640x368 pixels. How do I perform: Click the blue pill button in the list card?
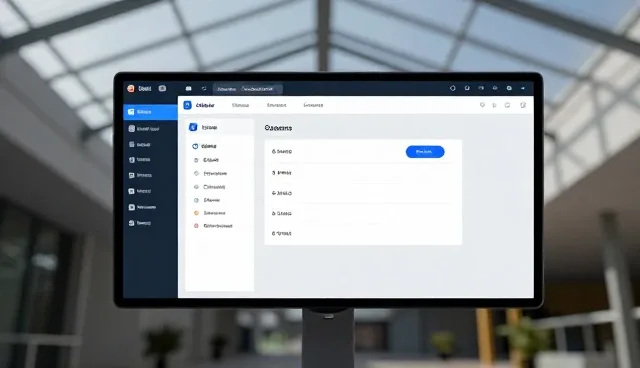[425, 152]
